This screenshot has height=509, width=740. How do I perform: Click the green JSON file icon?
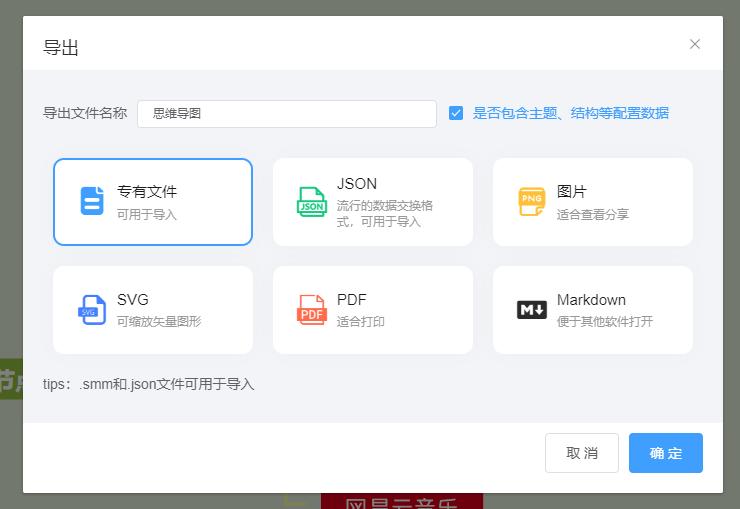coord(311,202)
